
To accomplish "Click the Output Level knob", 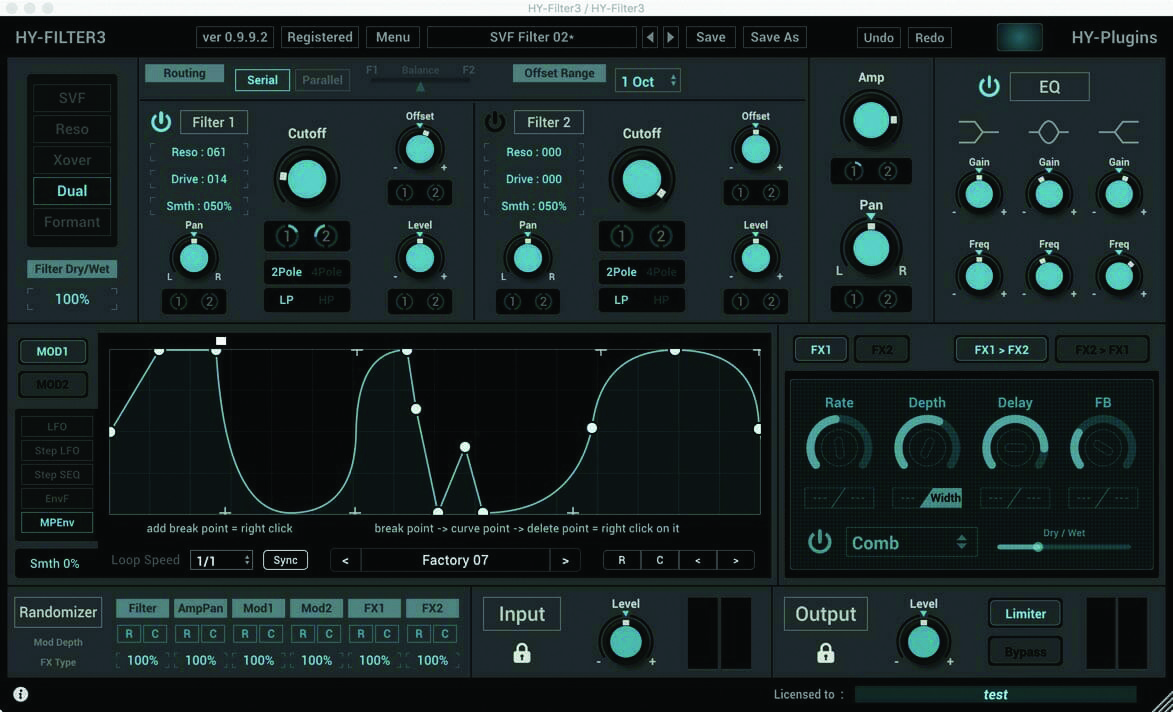I will pos(923,642).
